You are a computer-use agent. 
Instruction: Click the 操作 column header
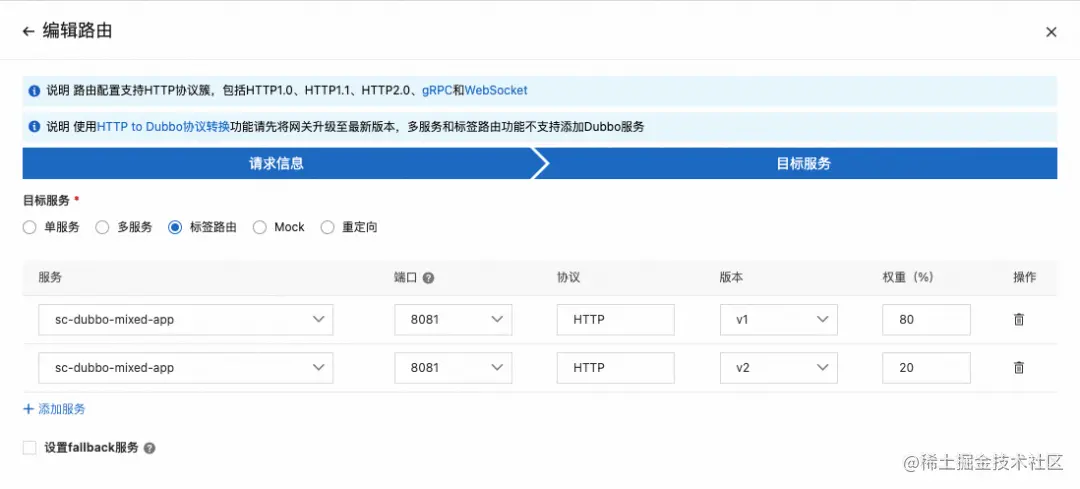[x=1024, y=278]
